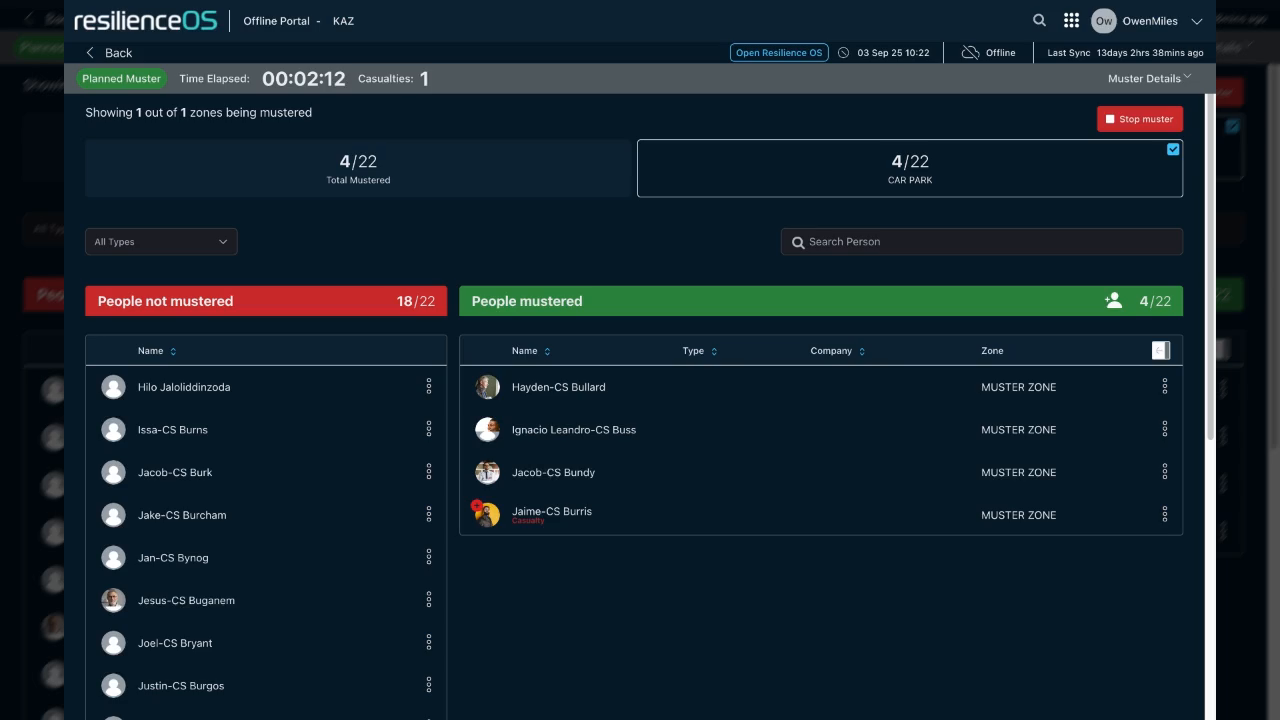Expand Muster Details panel
The image size is (1280, 720).
click(1149, 78)
